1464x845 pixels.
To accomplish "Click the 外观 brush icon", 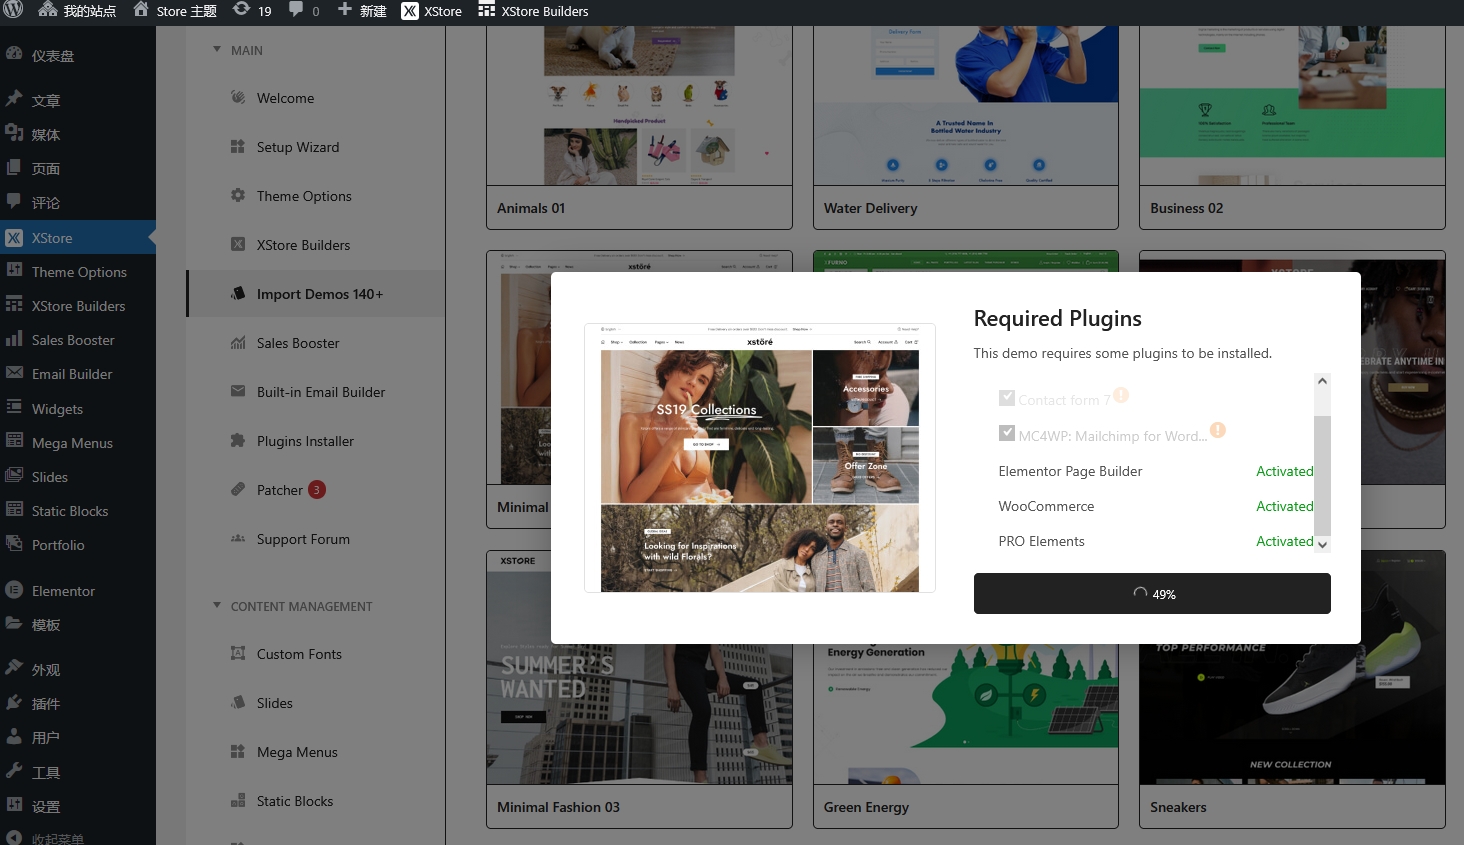I will [14, 668].
